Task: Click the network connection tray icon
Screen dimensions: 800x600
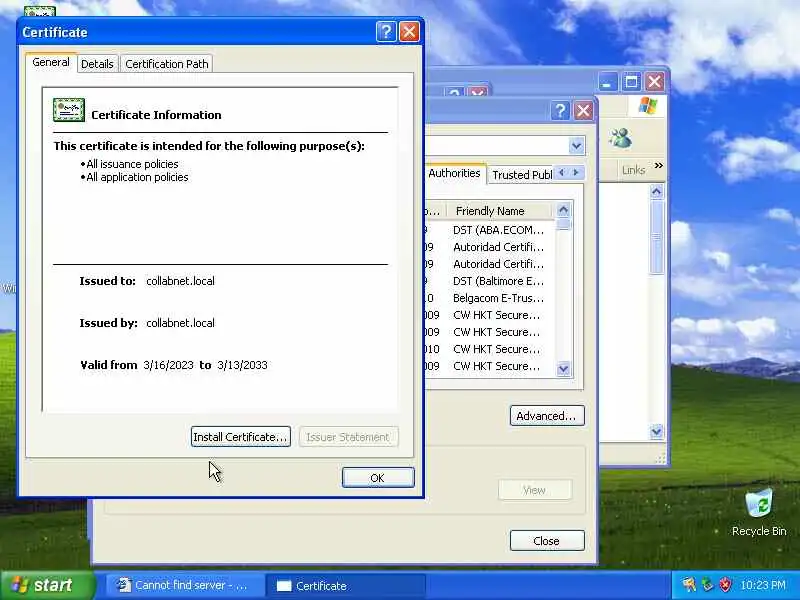Action: tap(707, 585)
